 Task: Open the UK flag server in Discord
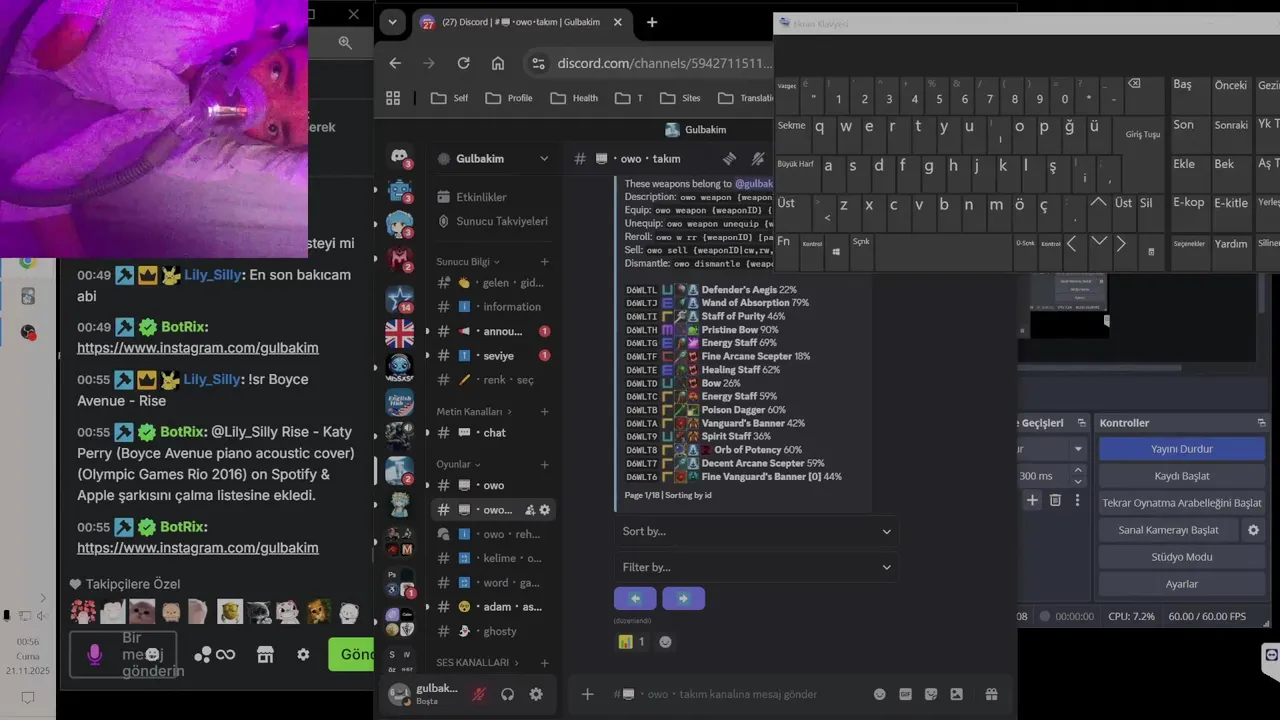coord(399,332)
